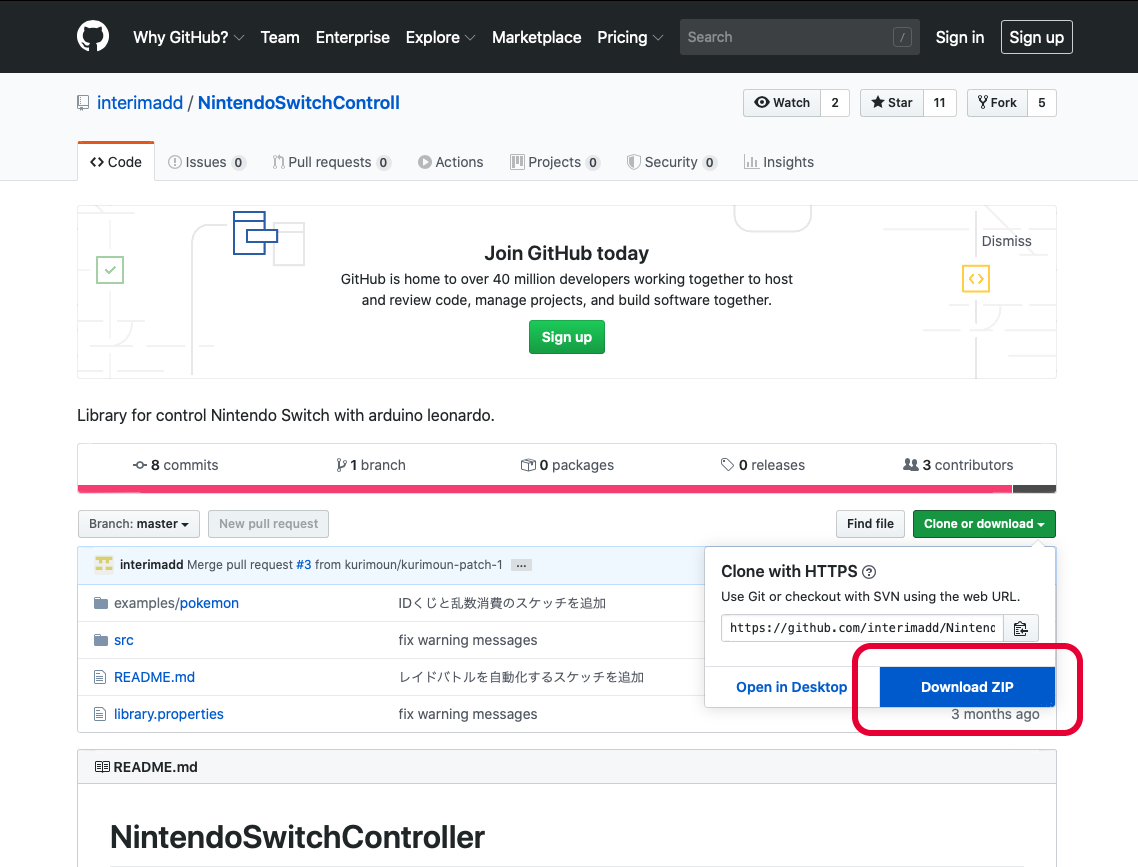
Task: Click the book icon in README.md header
Action: coord(102,767)
